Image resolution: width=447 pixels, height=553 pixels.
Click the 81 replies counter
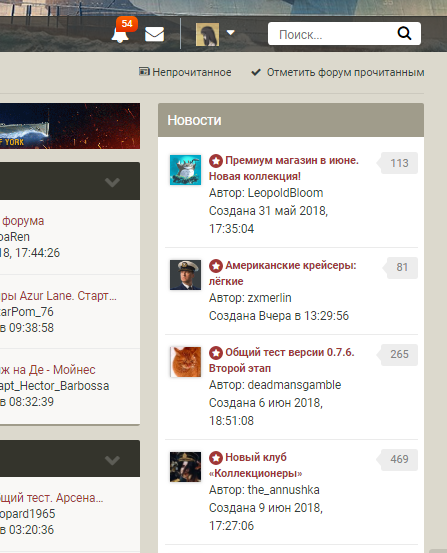pos(402,268)
